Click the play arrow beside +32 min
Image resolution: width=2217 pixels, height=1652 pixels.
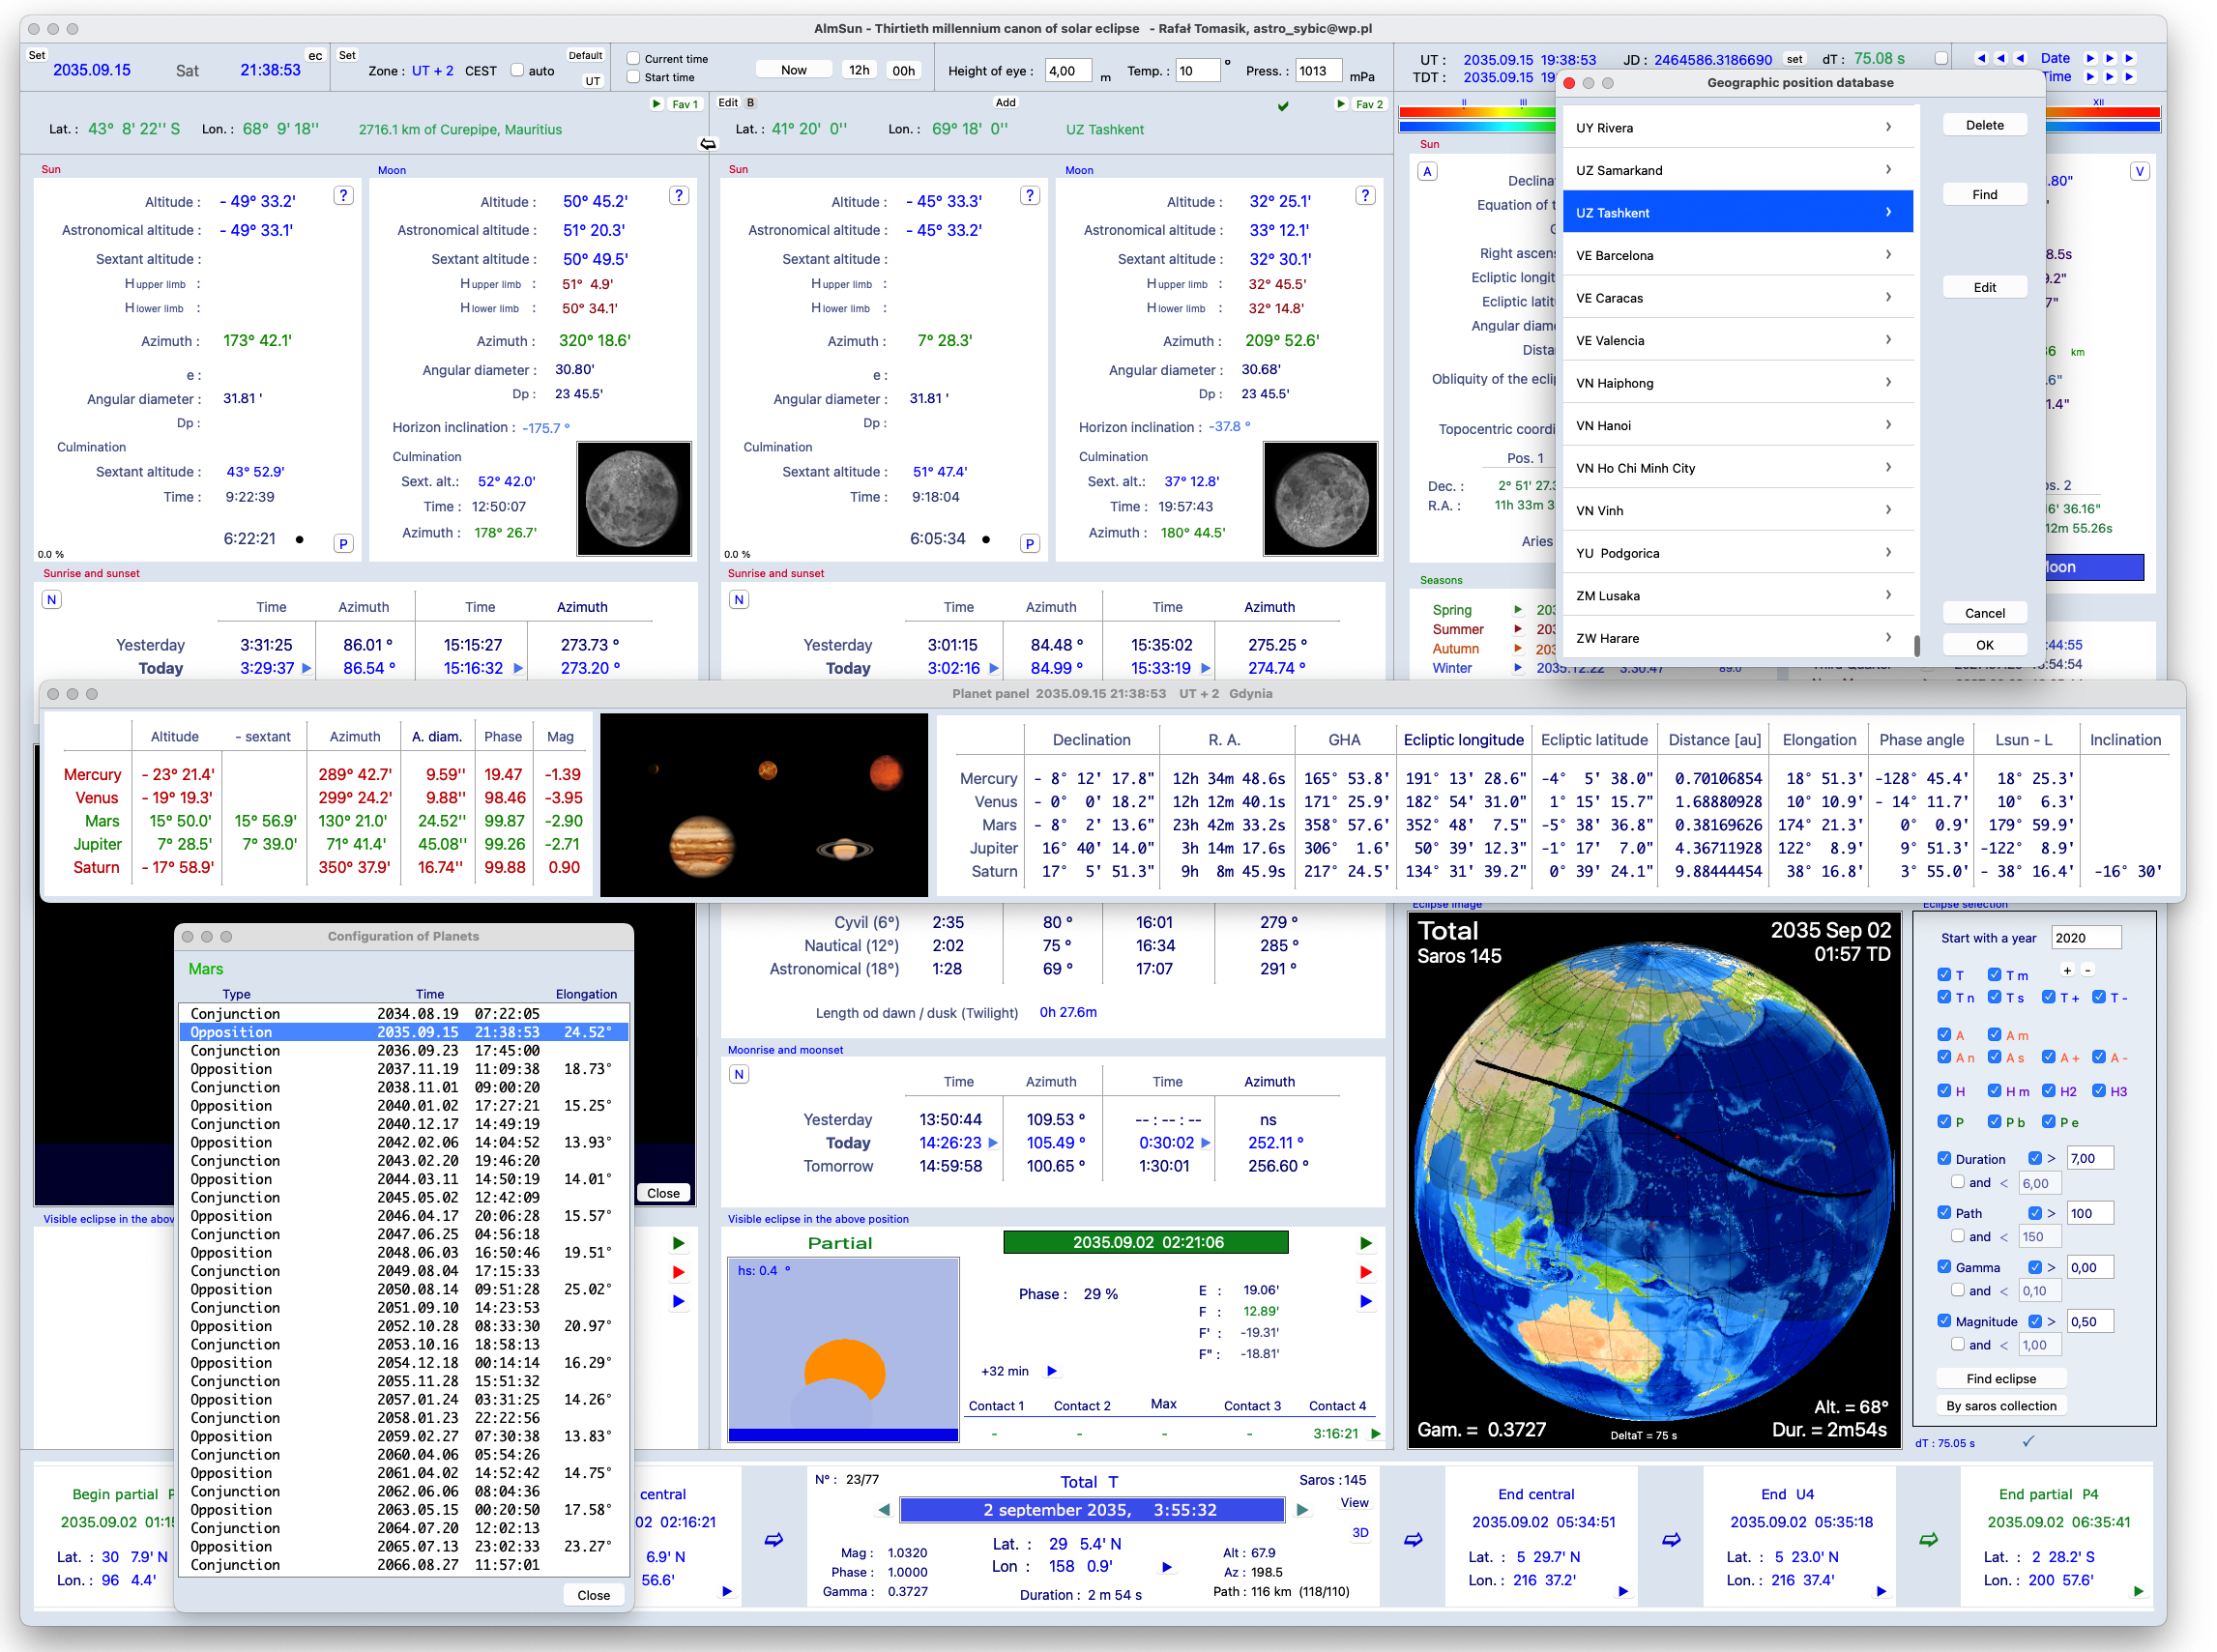(x=1051, y=1371)
